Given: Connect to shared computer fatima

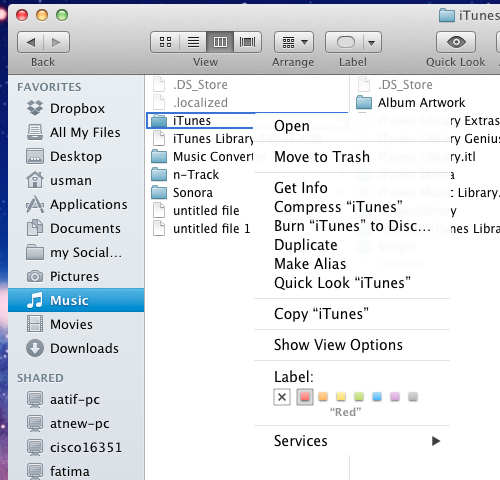Looking at the screenshot, I should (x=76, y=471).
